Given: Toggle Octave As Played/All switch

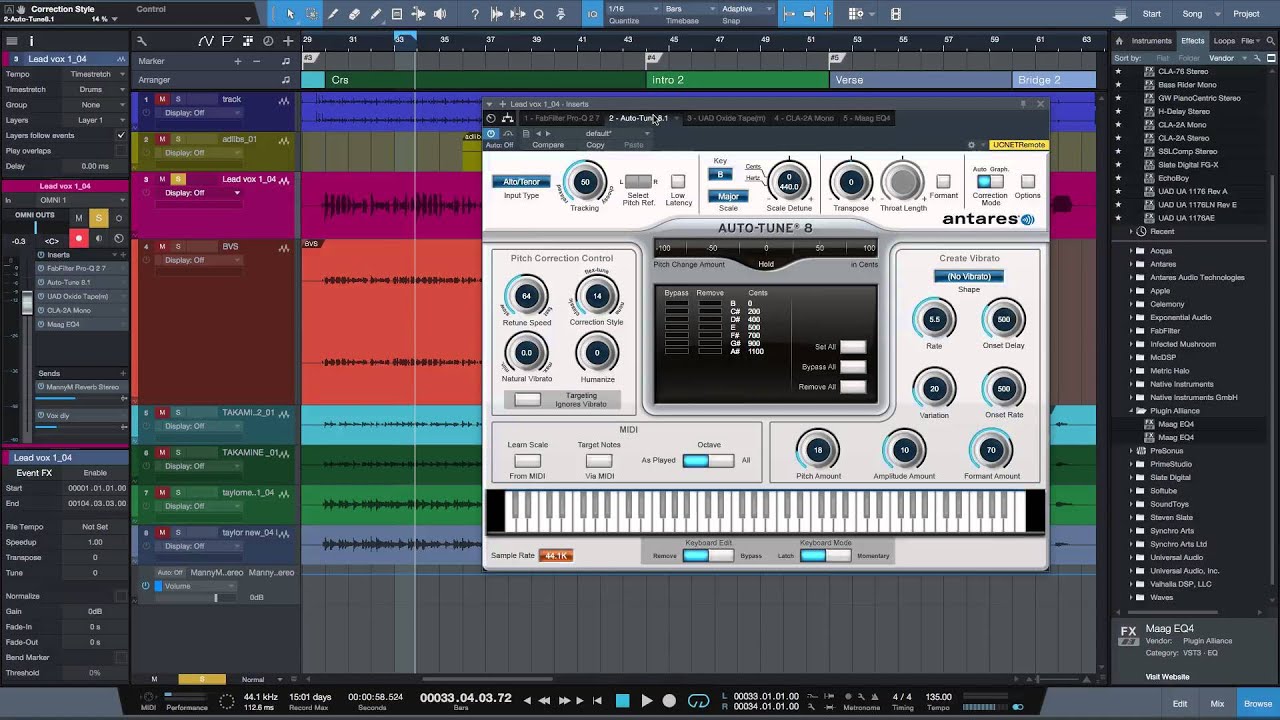Looking at the screenshot, I should tap(708, 460).
